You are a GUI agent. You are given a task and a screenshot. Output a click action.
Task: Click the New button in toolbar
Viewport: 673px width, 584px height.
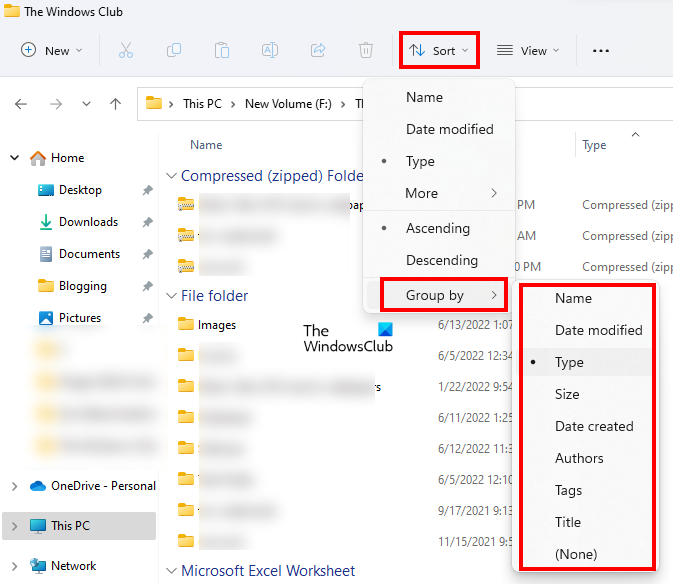(x=52, y=50)
